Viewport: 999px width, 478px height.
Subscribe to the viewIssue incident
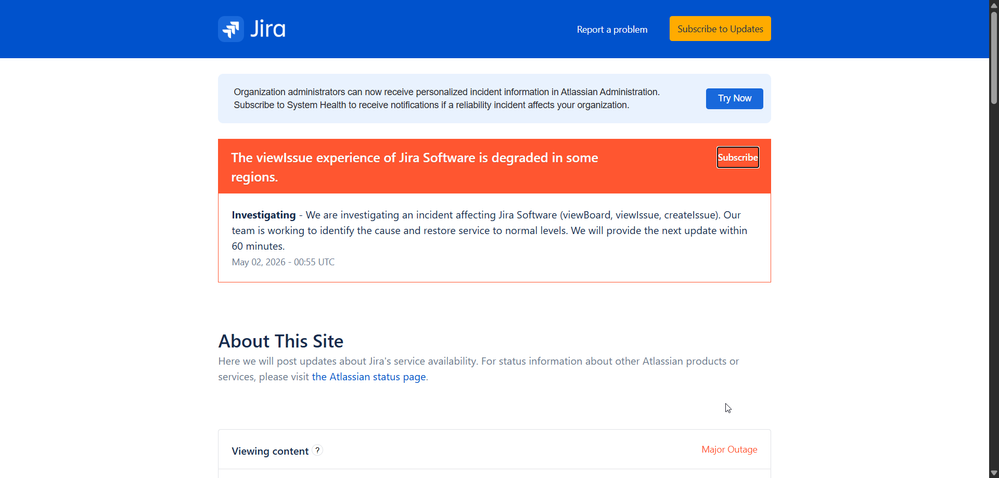point(738,157)
